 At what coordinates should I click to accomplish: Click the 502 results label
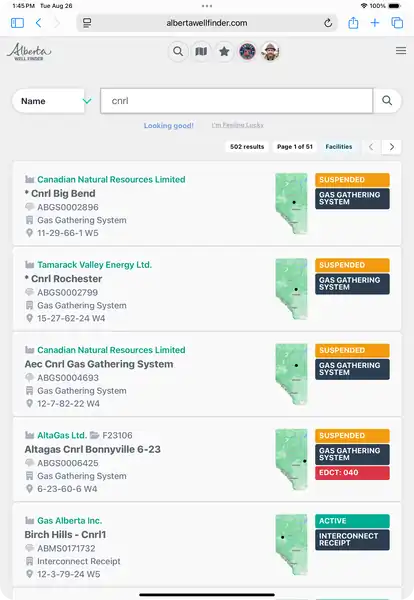coord(247,147)
